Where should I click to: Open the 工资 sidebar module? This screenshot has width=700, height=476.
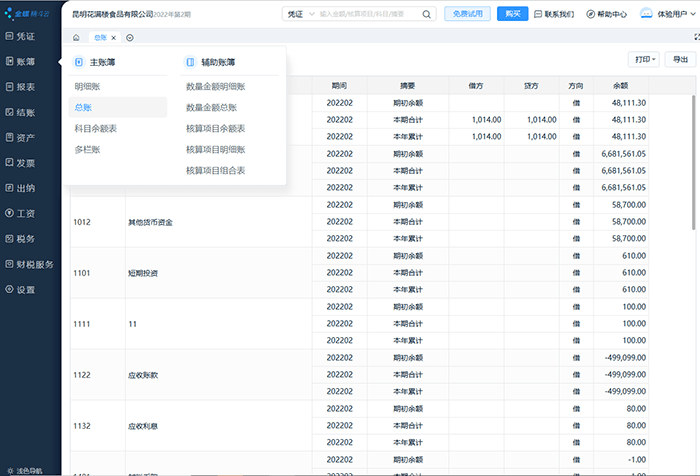(x=20, y=213)
